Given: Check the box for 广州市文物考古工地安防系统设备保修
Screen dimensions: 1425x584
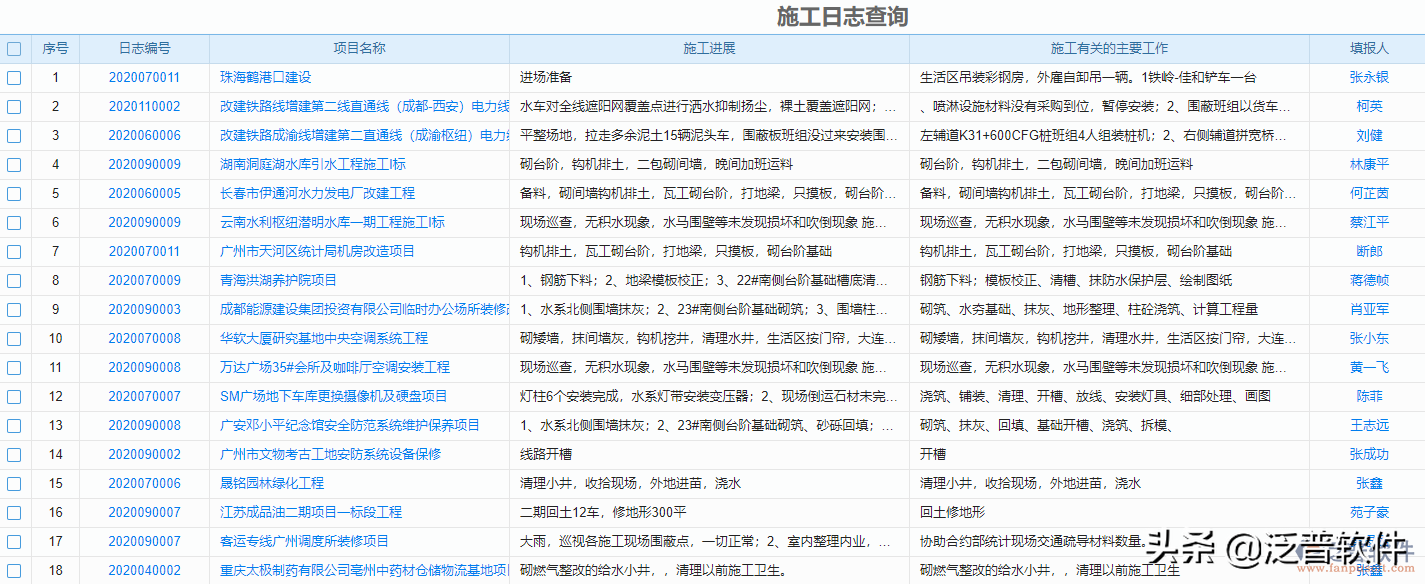Looking at the screenshot, I should [14, 454].
